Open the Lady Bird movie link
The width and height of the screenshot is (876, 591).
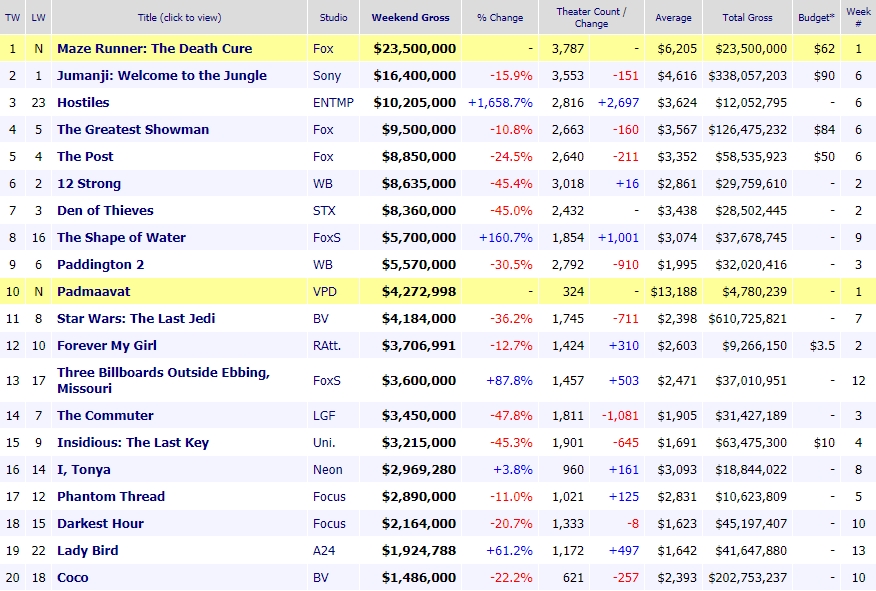click(x=88, y=551)
